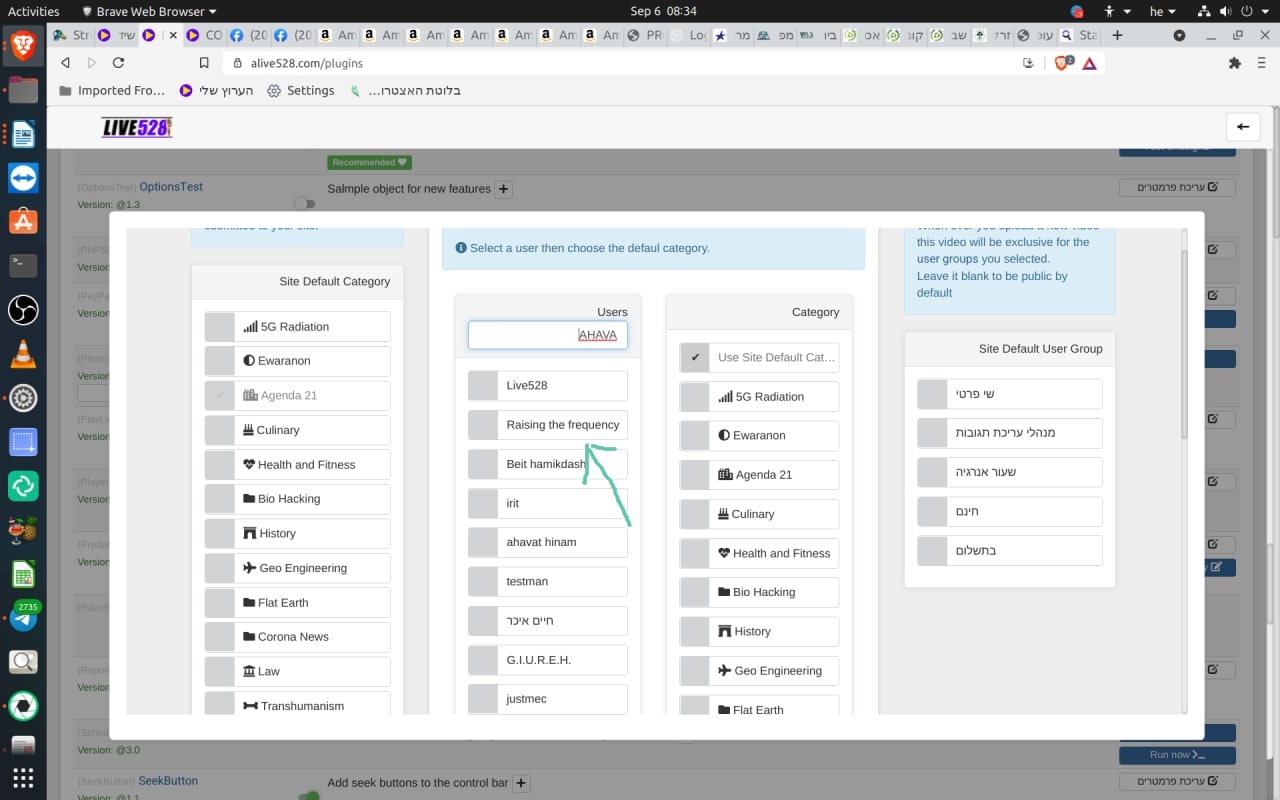The height and width of the screenshot is (800, 1280).
Task: Launch OBS Studio from the dock
Action: coord(23,310)
